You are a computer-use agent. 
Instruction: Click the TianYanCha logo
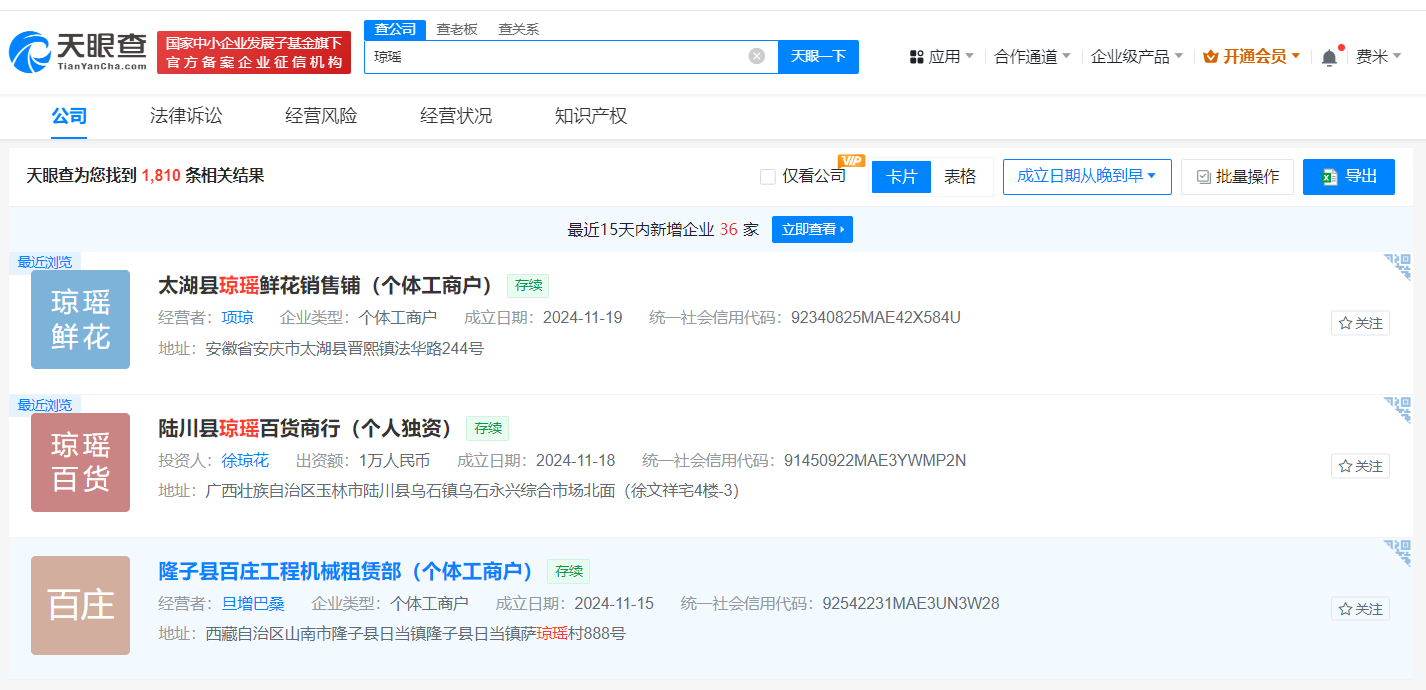[78, 52]
